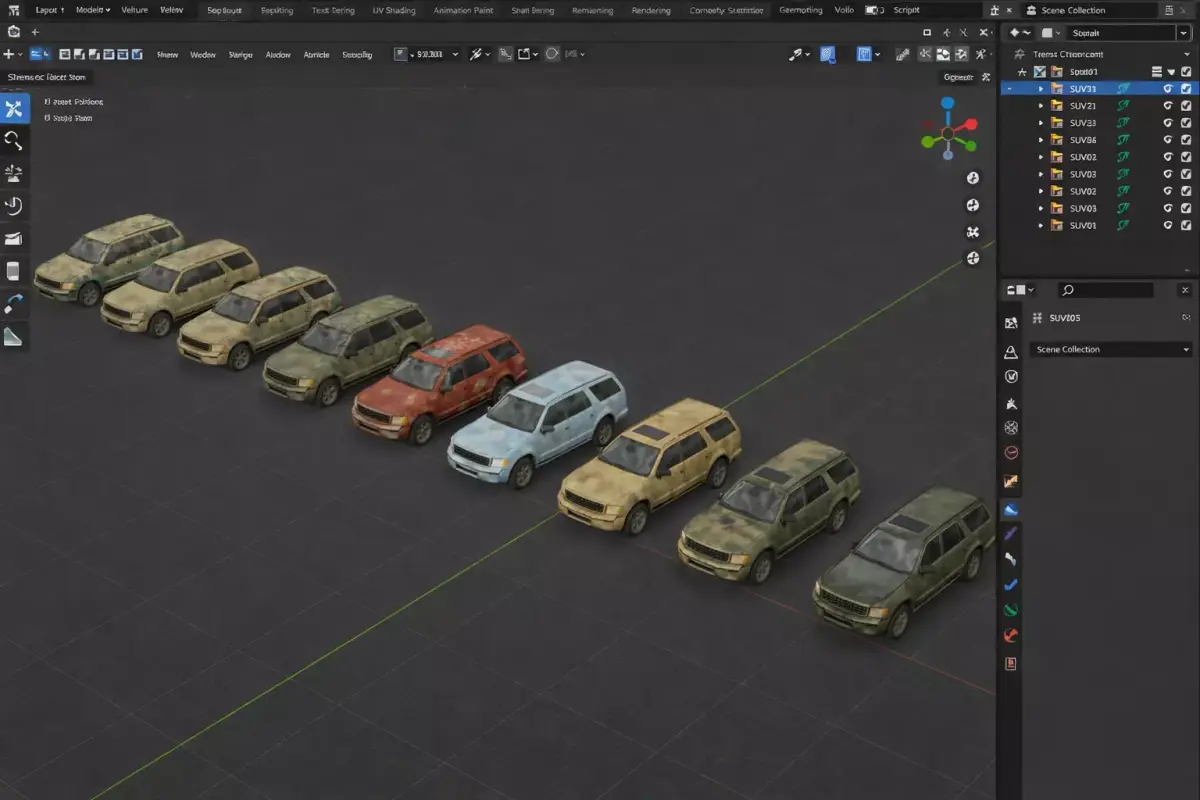Viewport: 1200px width, 800px height.
Task: Click the filter funnel icon on Spott01 row
Action: tap(1171, 72)
